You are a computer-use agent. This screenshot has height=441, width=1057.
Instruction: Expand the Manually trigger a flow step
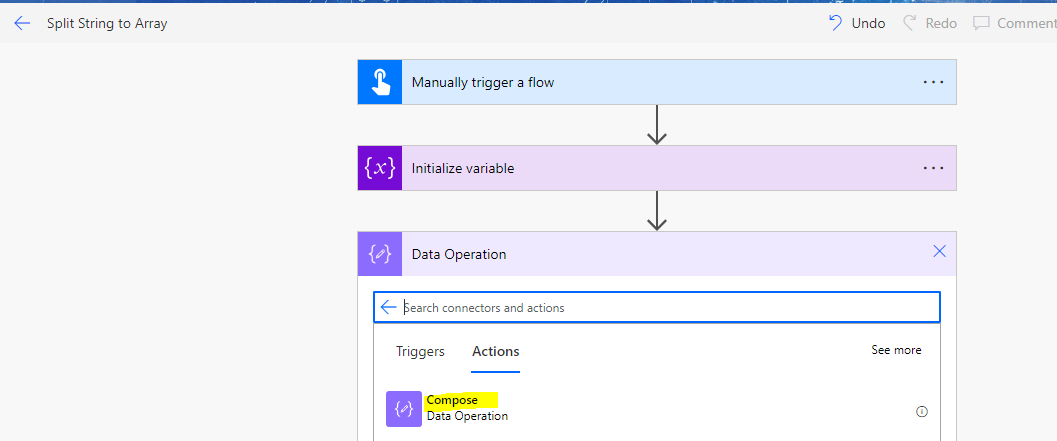pos(657,82)
